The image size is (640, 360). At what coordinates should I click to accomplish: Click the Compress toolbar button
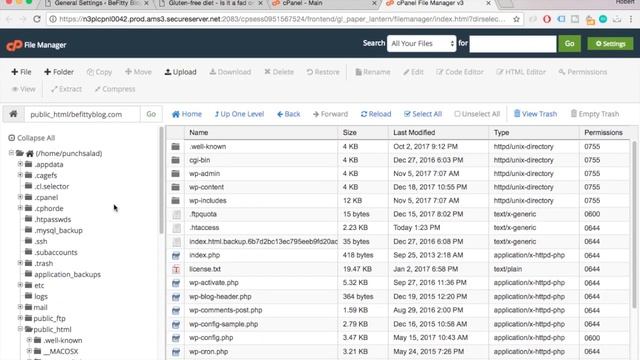click(x=115, y=89)
